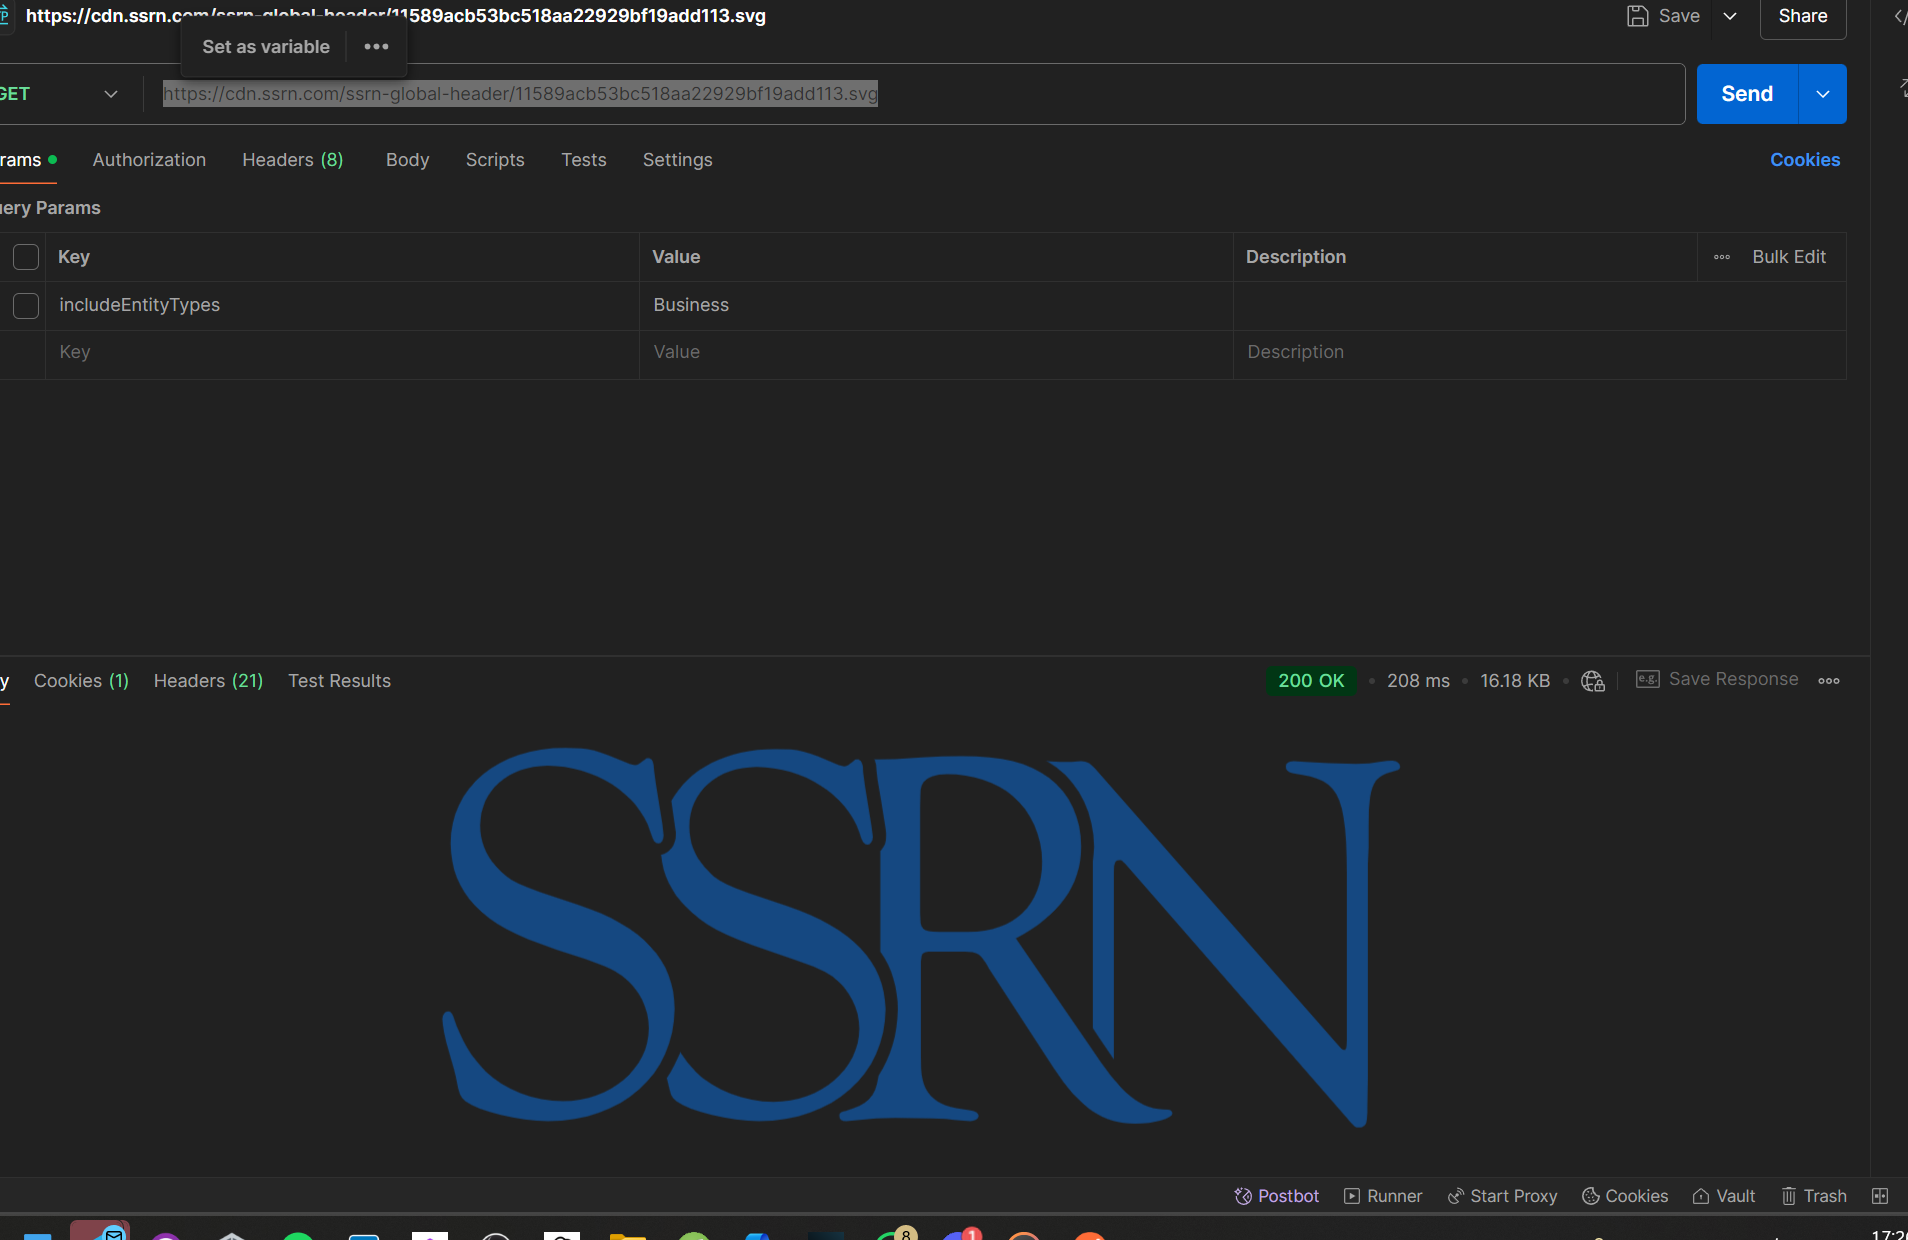The height and width of the screenshot is (1240, 1908).
Task: Click the request title URL at top
Action: [x=395, y=16]
